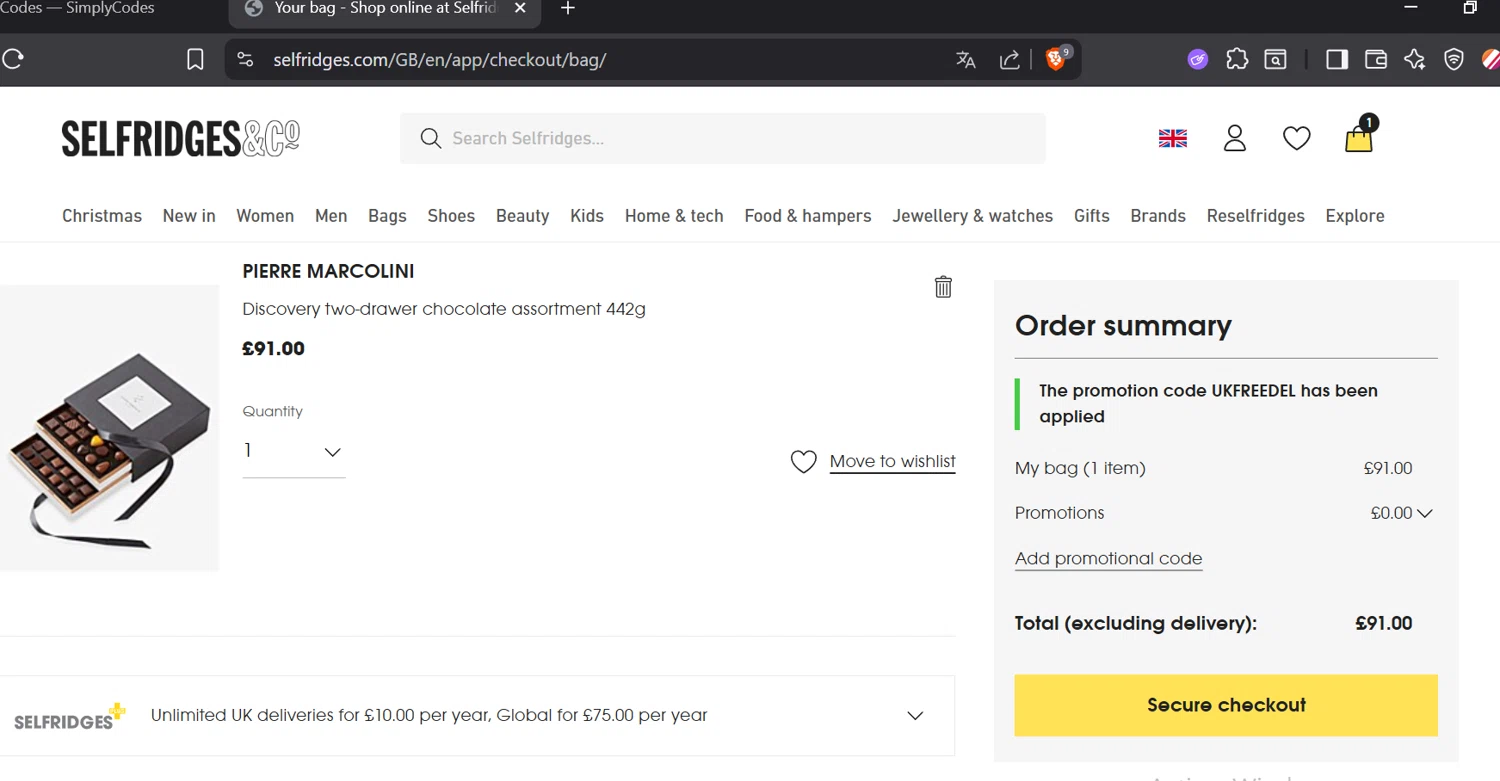
Task: Open the Men menu
Action: point(331,216)
